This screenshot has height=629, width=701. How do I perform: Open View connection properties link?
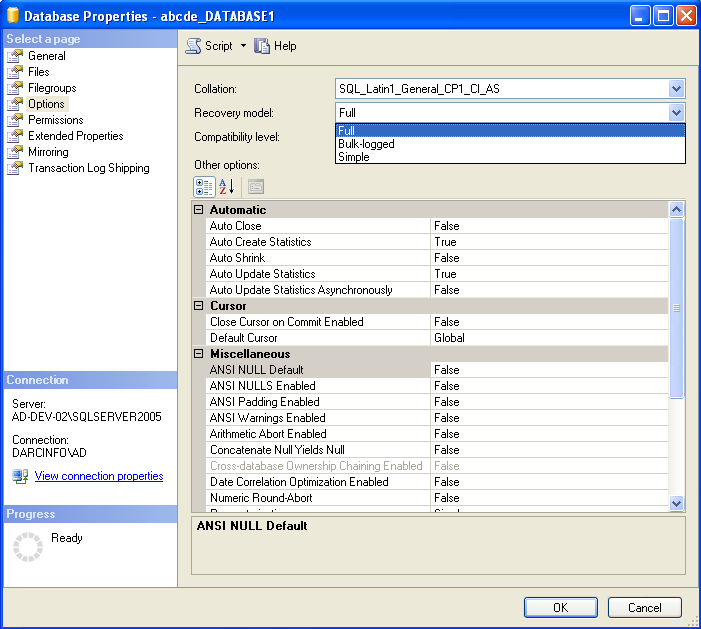pos(99,476)
